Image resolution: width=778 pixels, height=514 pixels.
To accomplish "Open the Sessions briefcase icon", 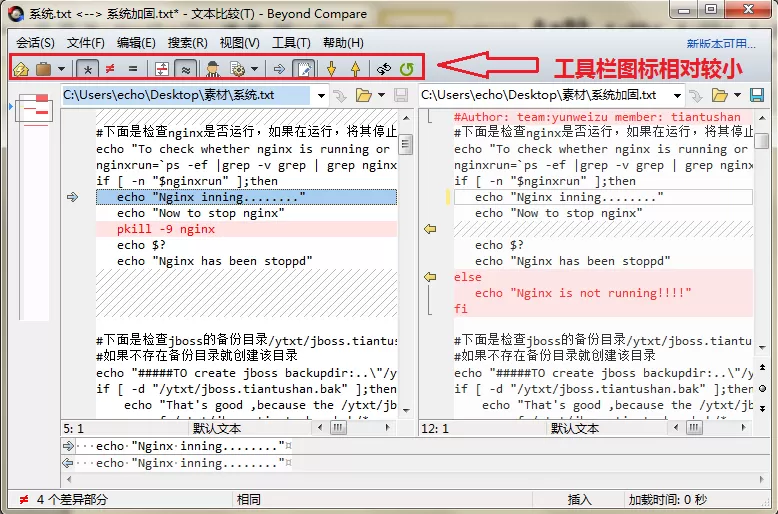I will 43,69.
